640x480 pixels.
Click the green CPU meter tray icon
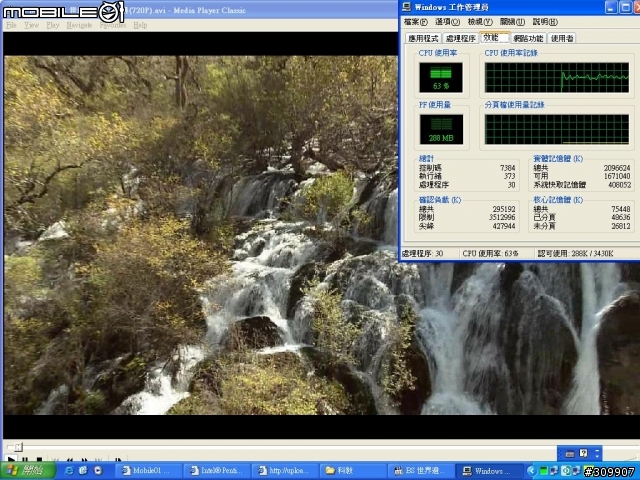click(x=544, y=471)
